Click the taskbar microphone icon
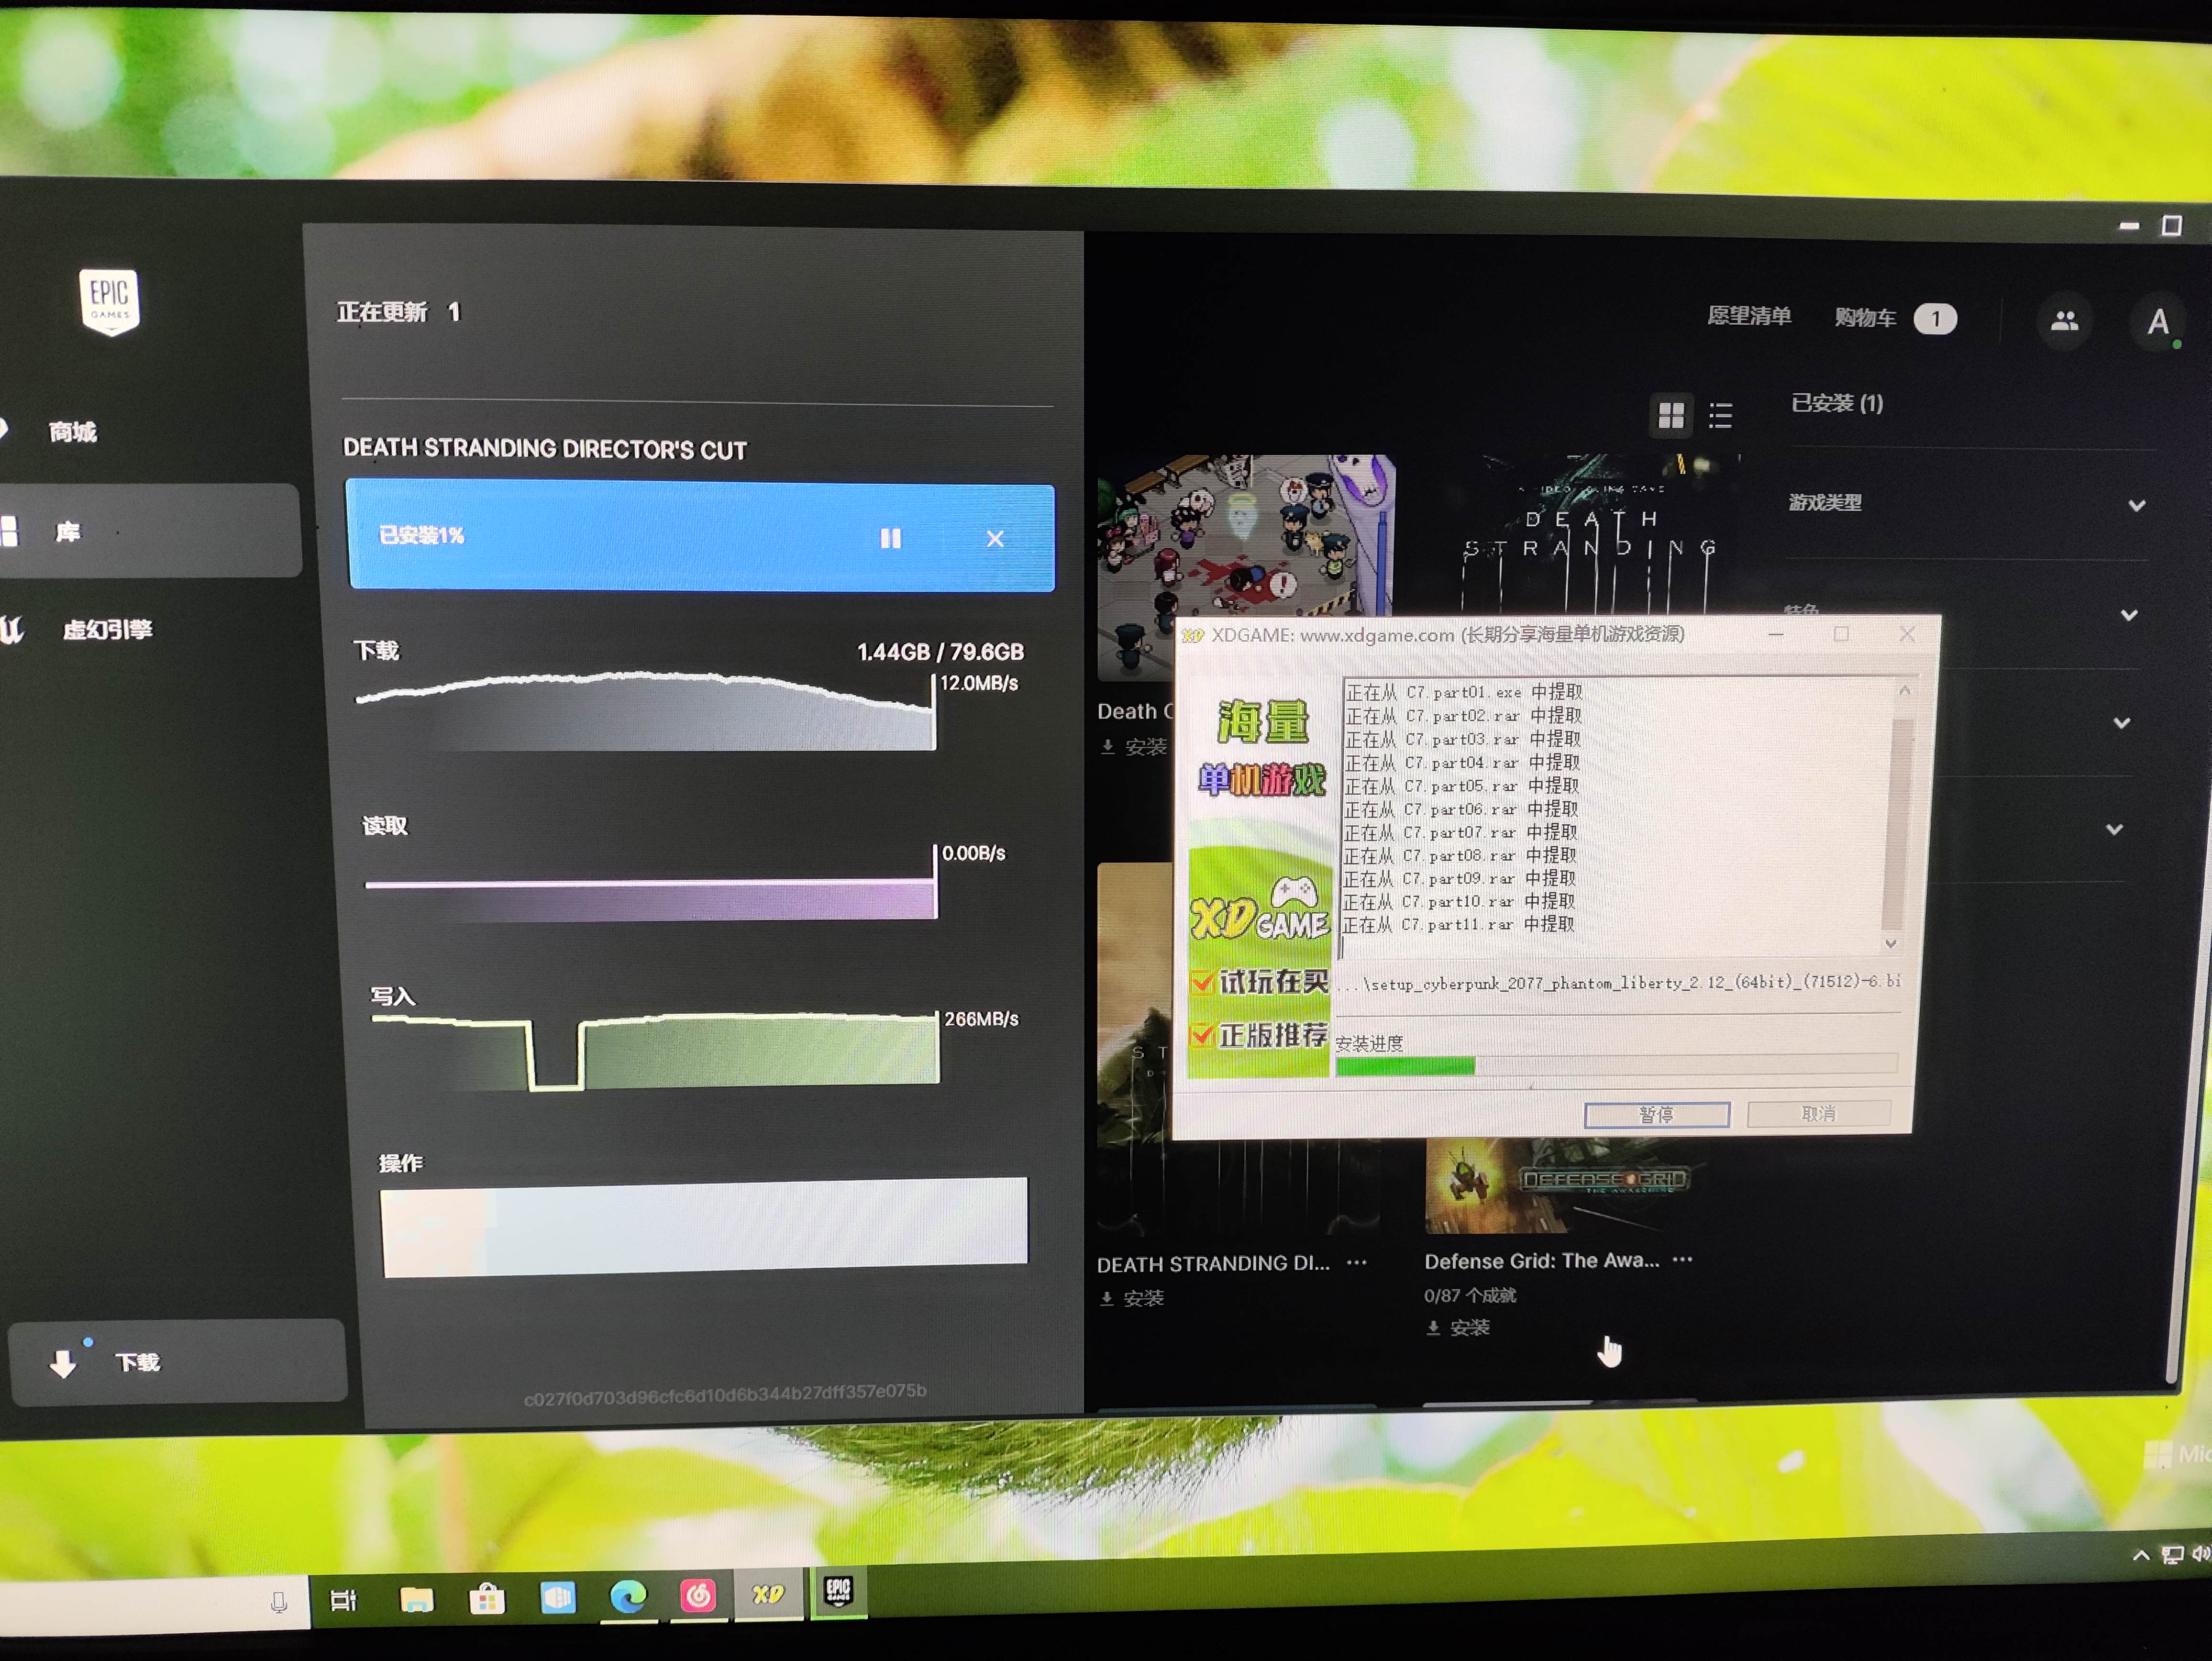Screen dimensions: 2212x1661 (279, 1602)
